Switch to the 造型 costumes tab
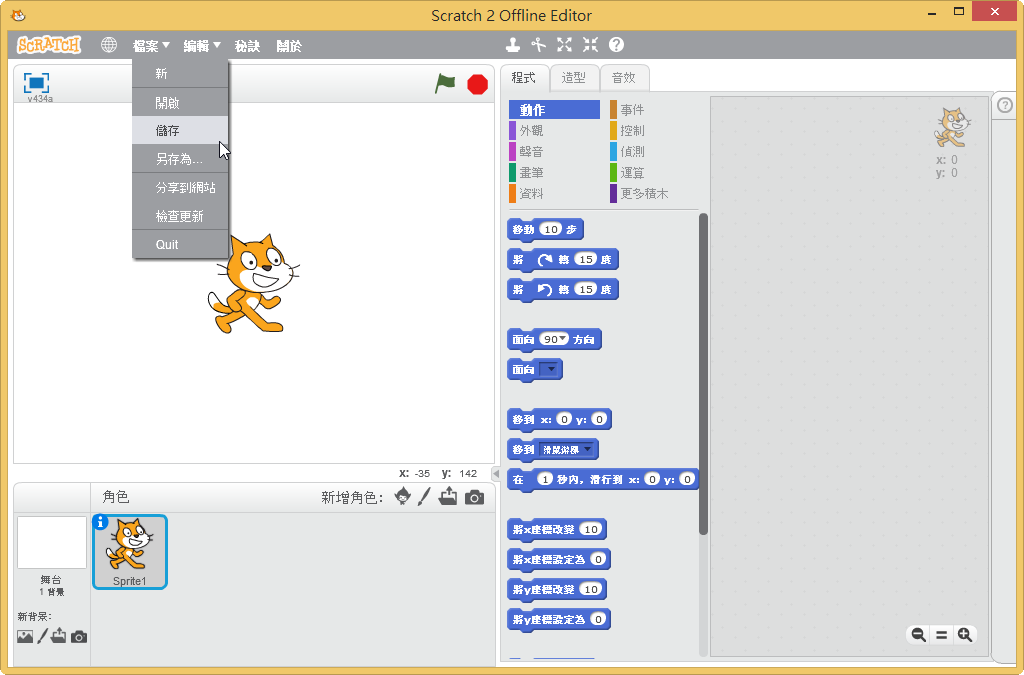Screen dimensions: 1024x675 [x=573, y=78]
